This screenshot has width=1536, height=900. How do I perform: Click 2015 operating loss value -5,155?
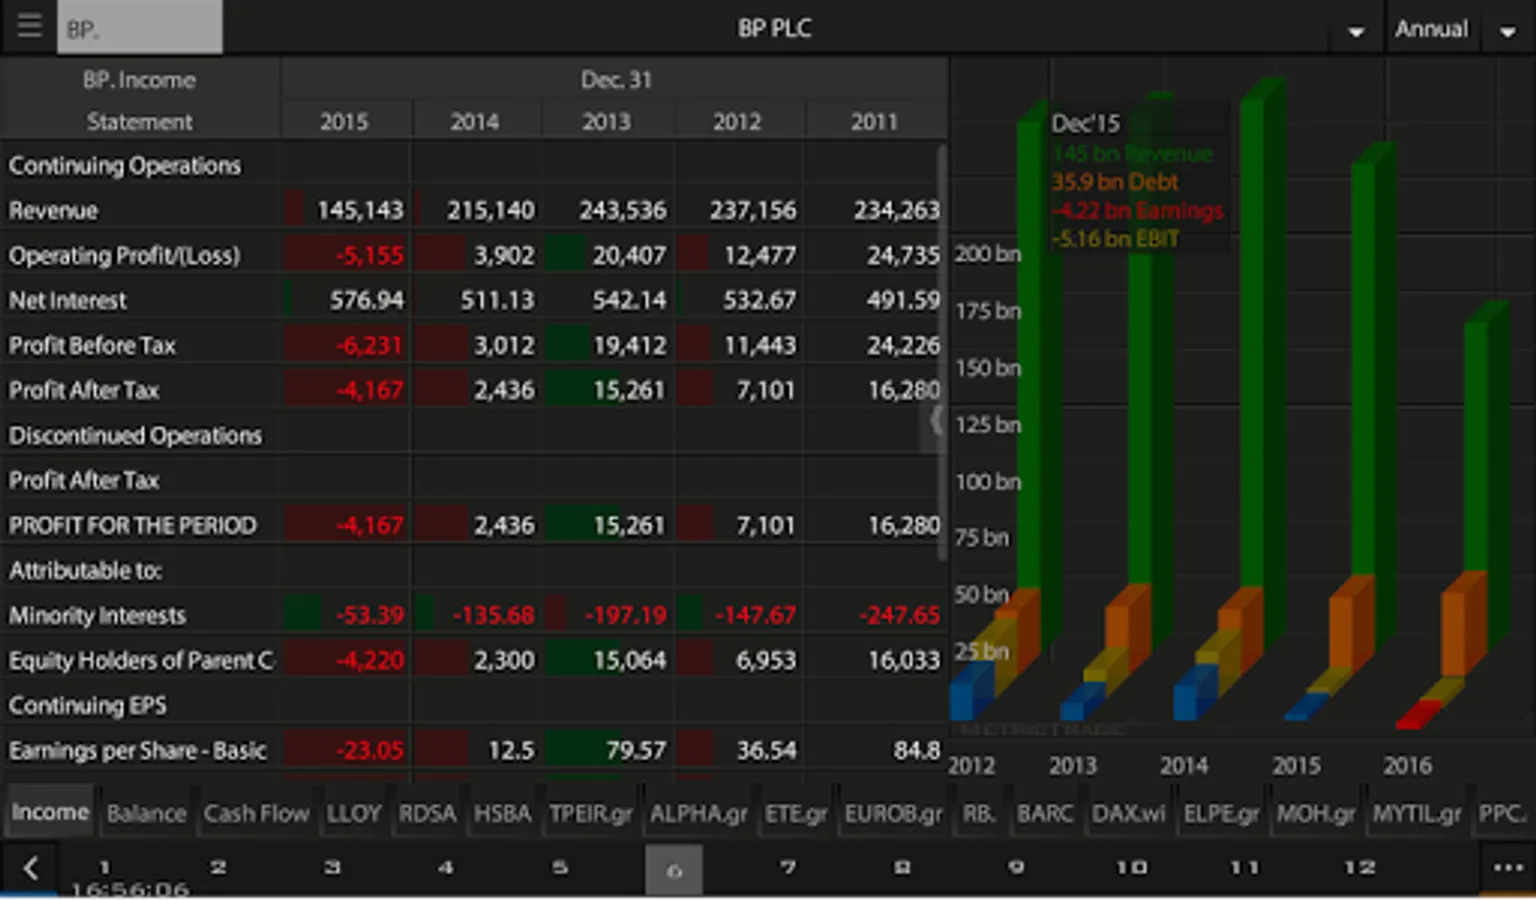(x=369, y=256)
